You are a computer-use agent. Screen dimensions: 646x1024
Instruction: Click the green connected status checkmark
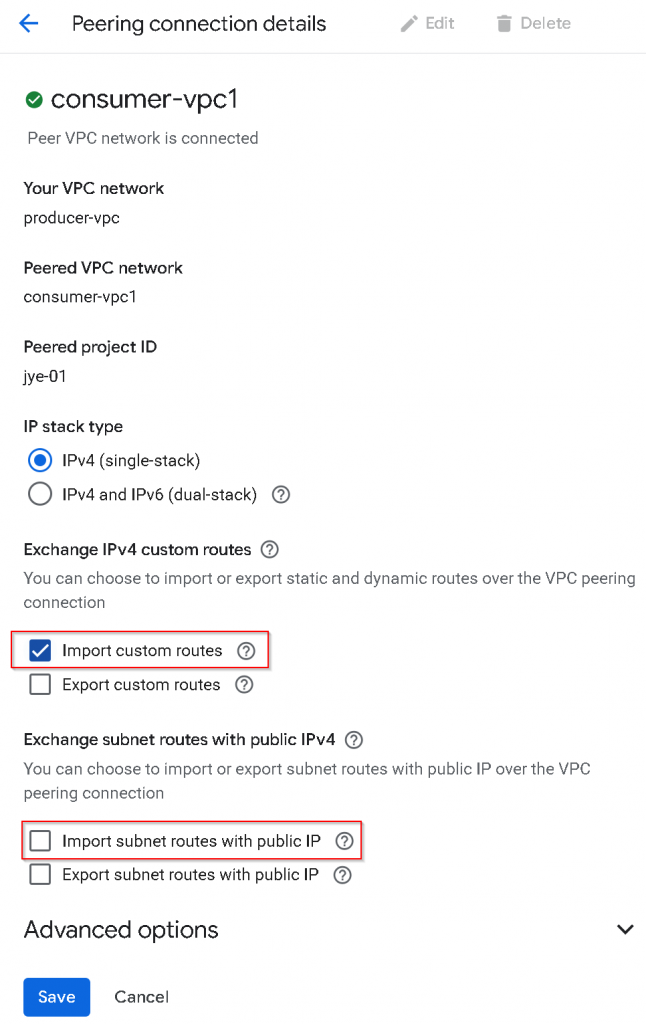tap(34, 99)
